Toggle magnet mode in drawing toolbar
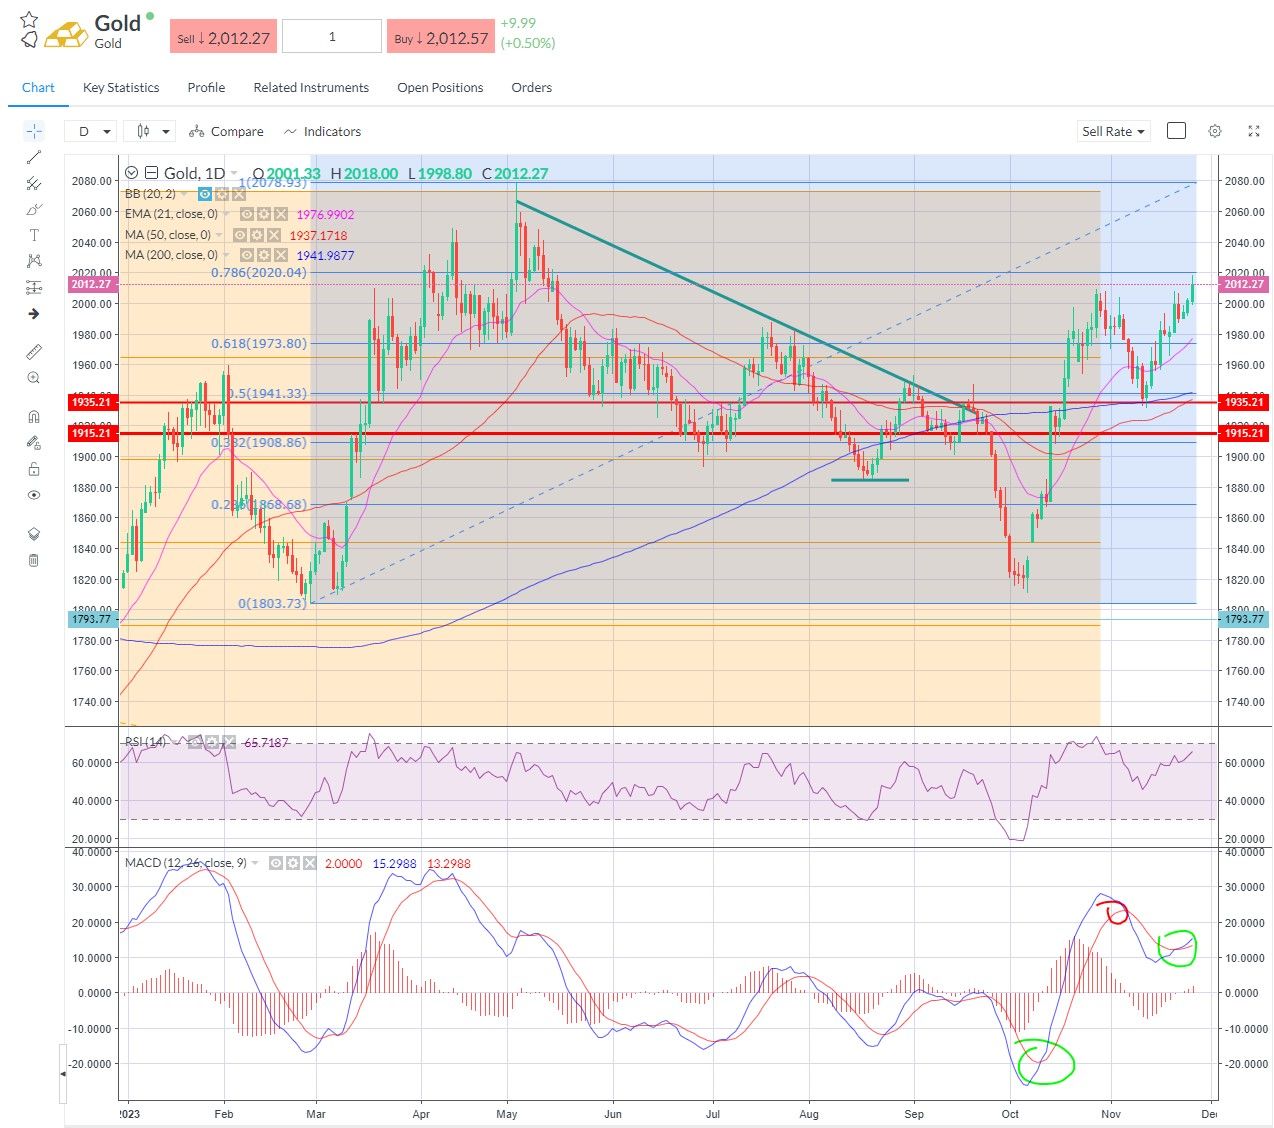Screen dimensions: 1274x1128 pos(34,417)
